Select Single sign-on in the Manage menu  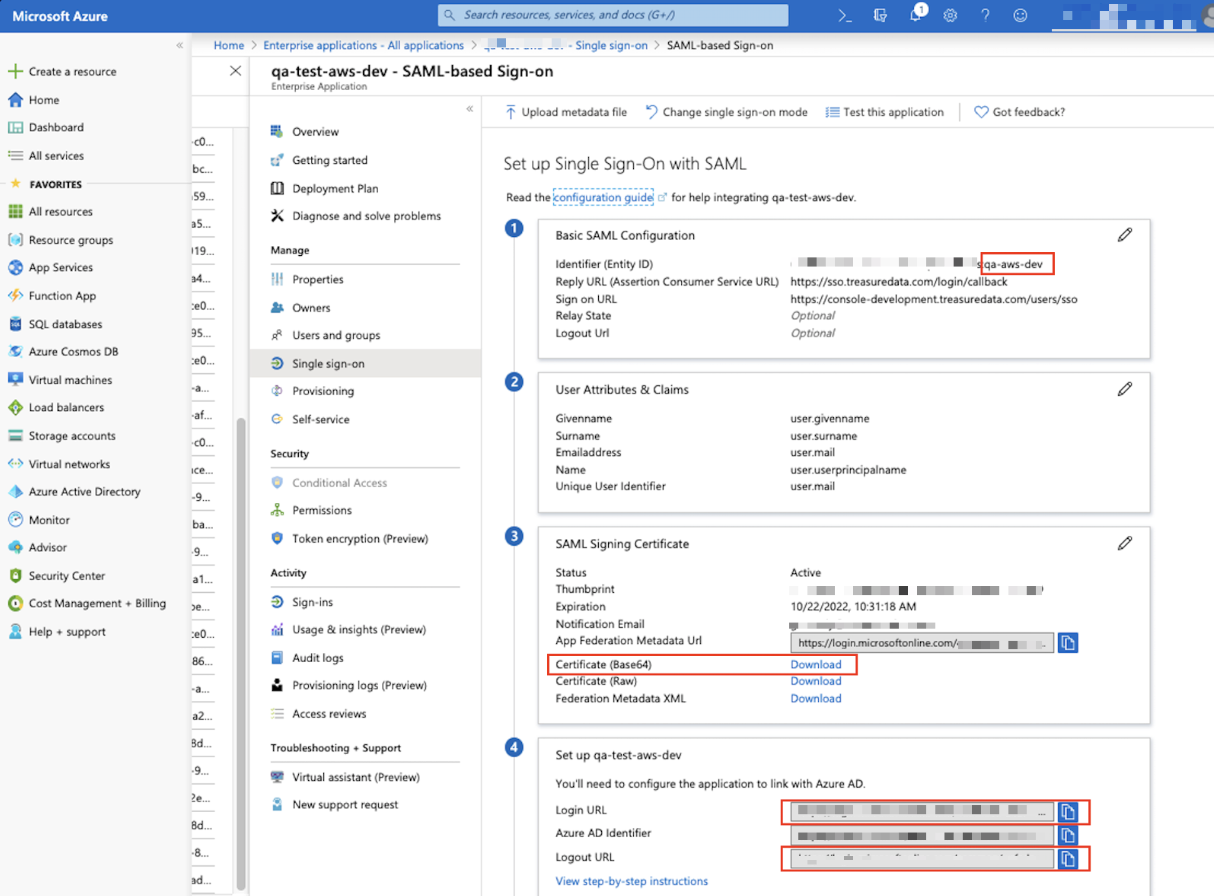coord(328,364)
